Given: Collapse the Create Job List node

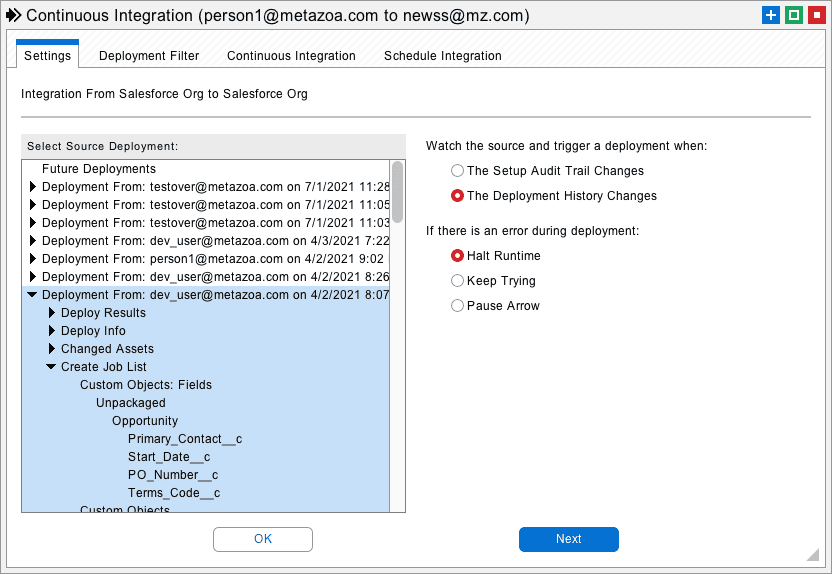Looking at the screenshot, I should pyautogui.click(x=51, y=367).
